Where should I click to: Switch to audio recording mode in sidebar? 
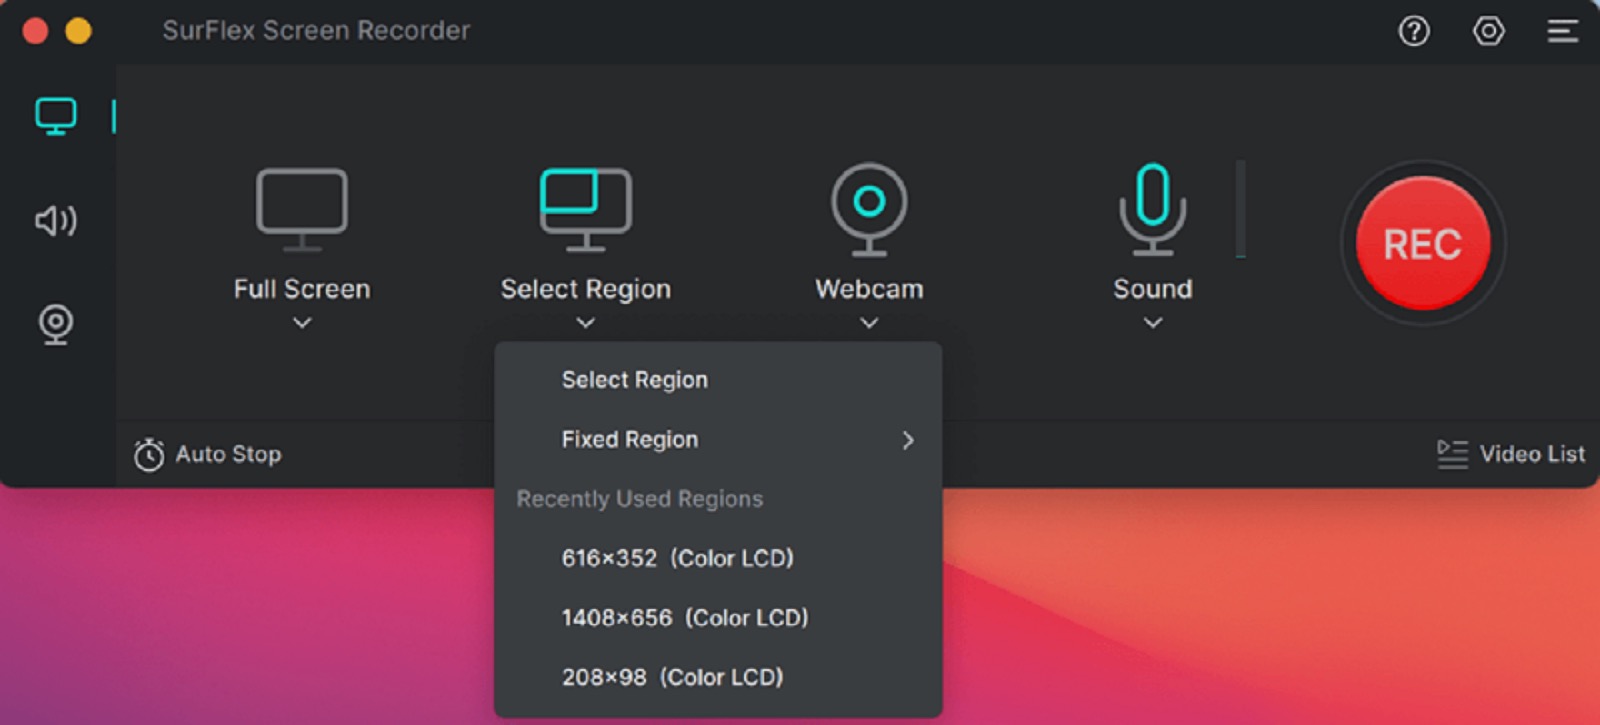56,220
